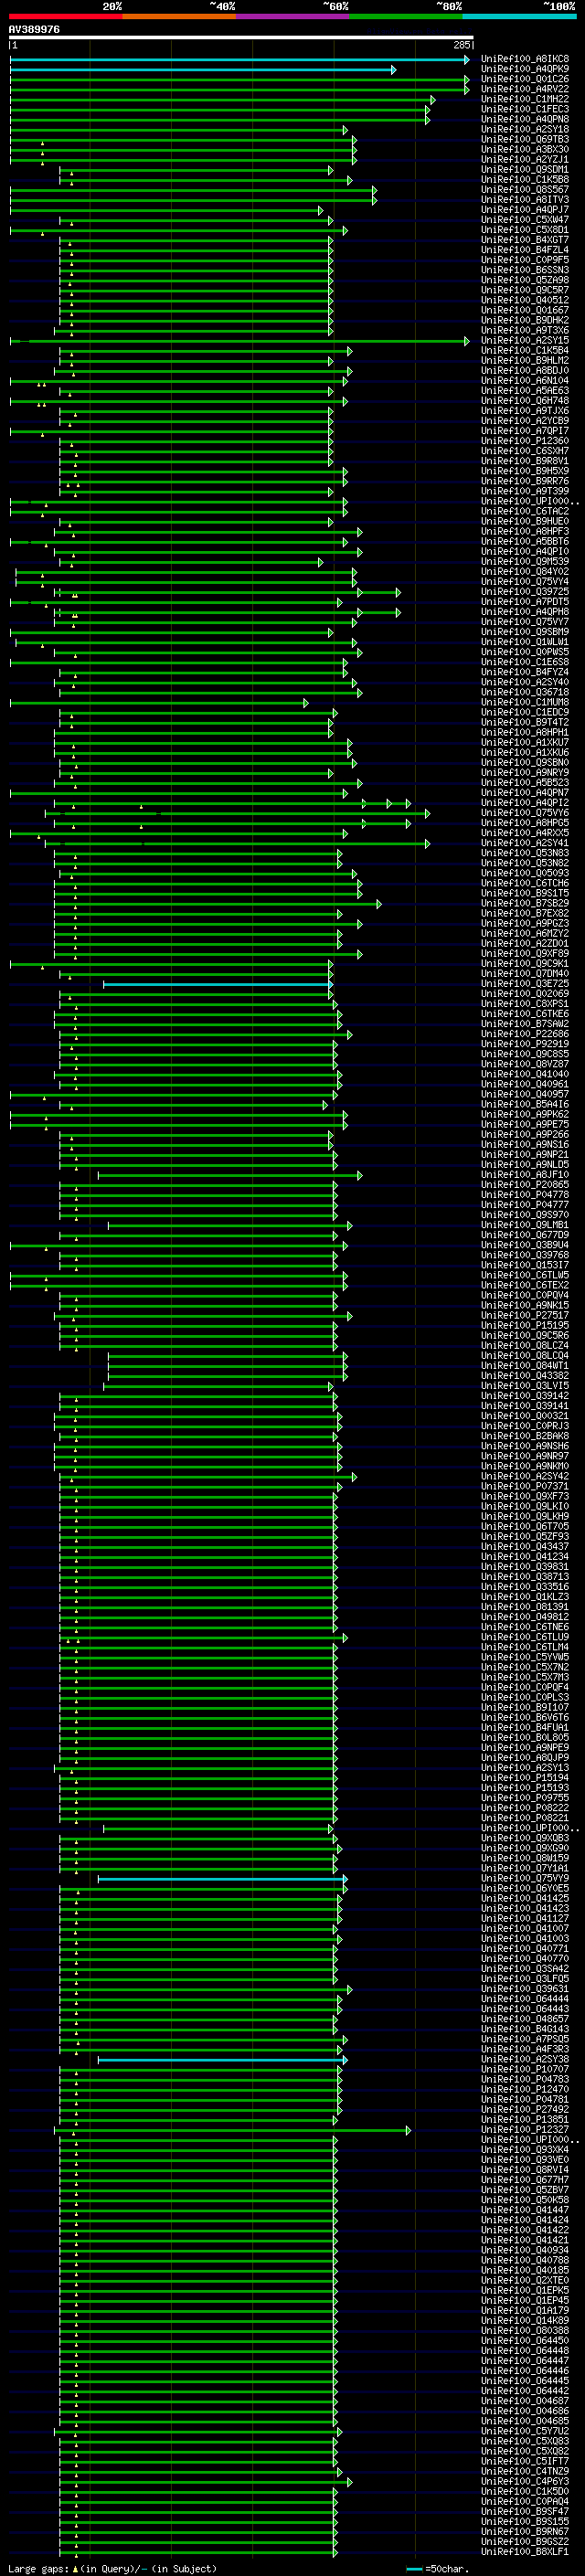Select hit label UniRef100_A8BDJ0

coord(525,371)
